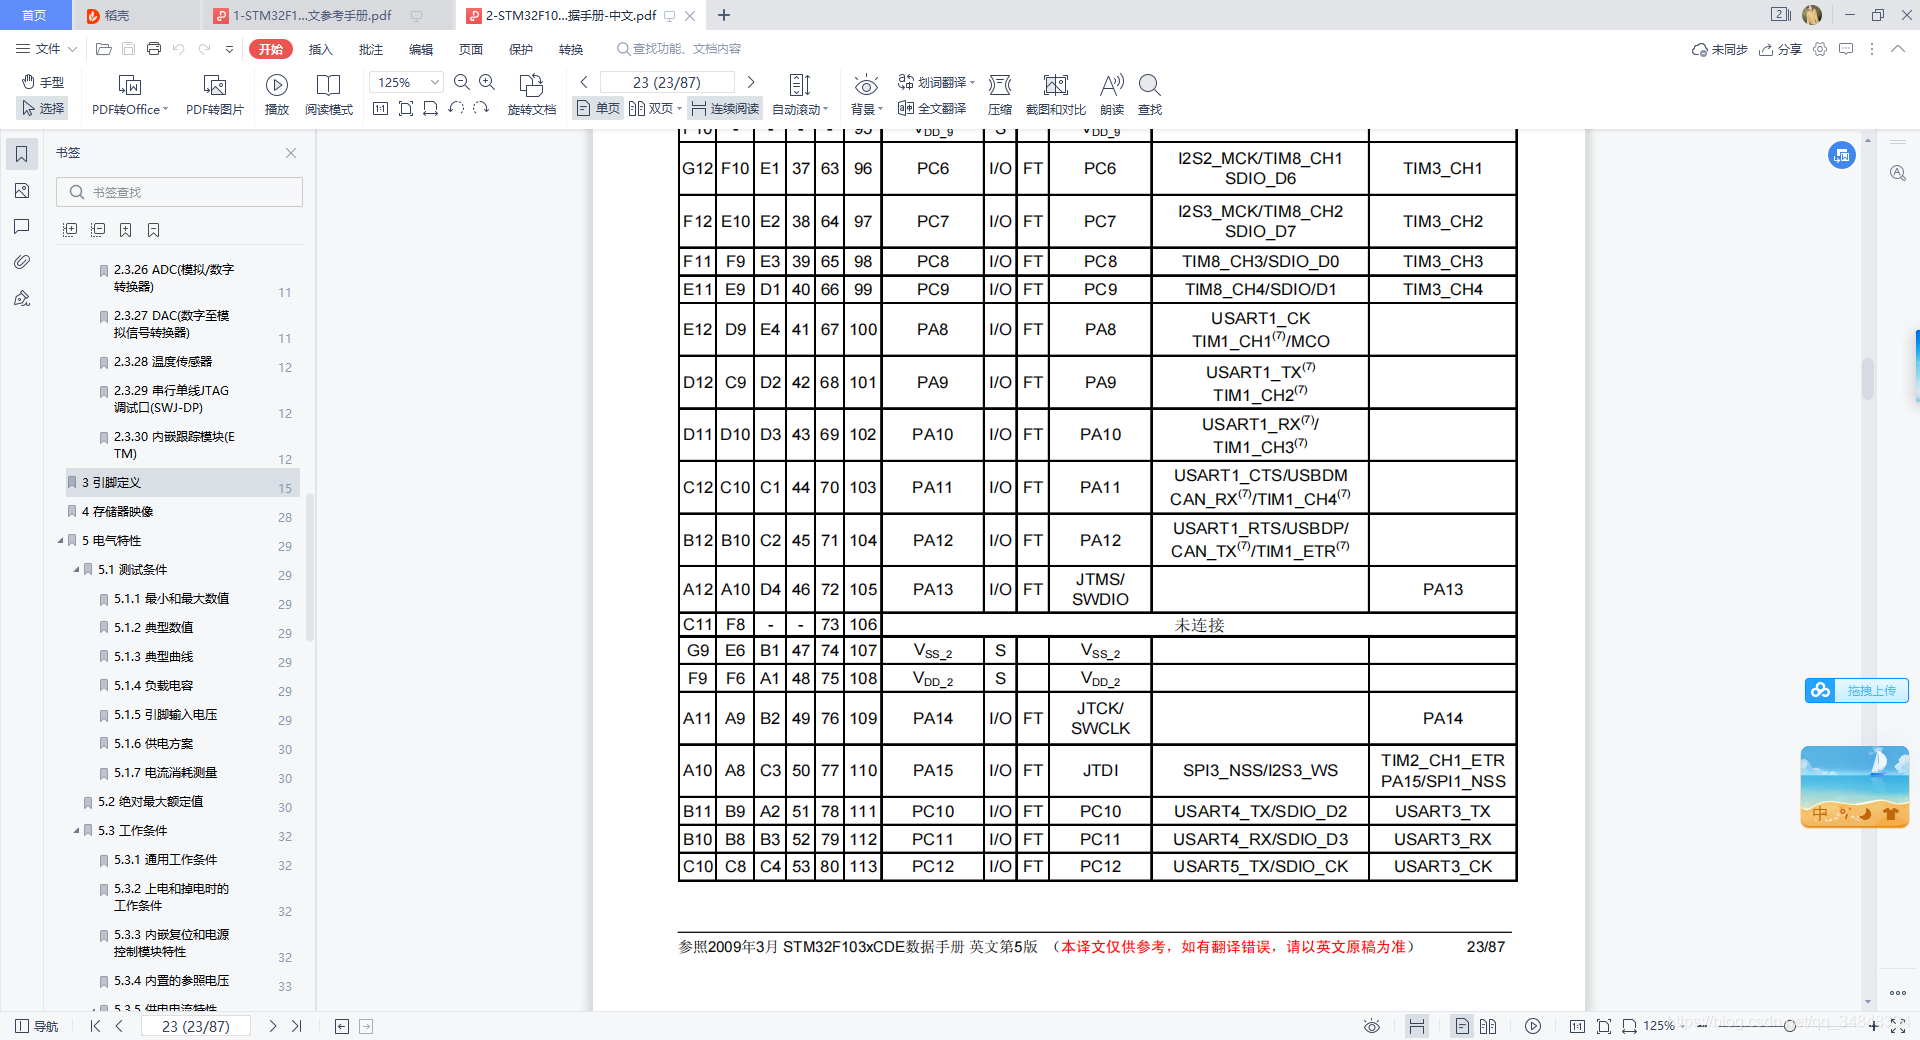This screenshot has height=1040, width=1920.
Task: Open the comments sidebar panel
Action: tap(22, 226)
